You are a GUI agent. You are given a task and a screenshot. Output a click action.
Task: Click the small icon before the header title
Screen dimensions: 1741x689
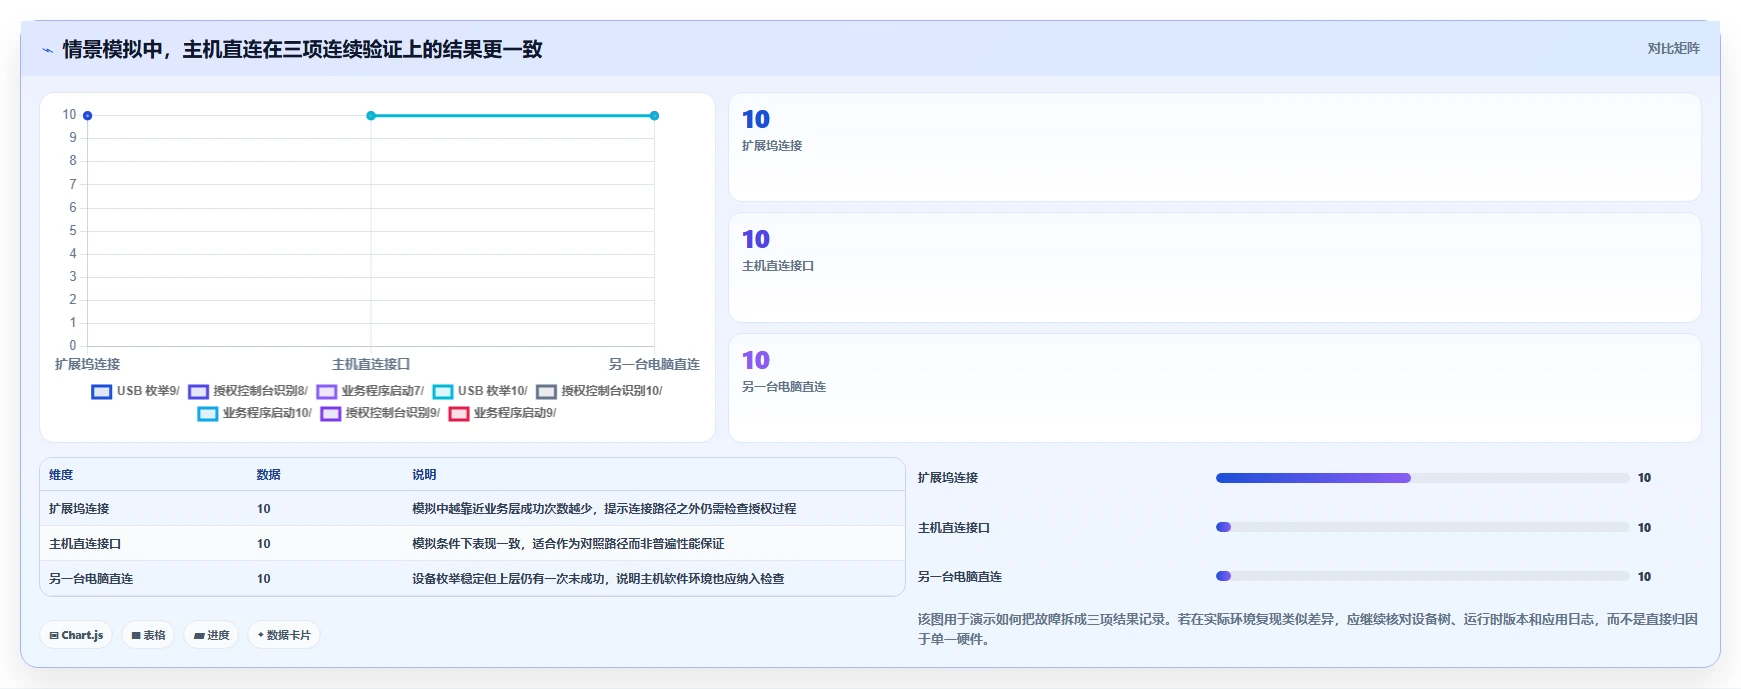coord(47,50)
